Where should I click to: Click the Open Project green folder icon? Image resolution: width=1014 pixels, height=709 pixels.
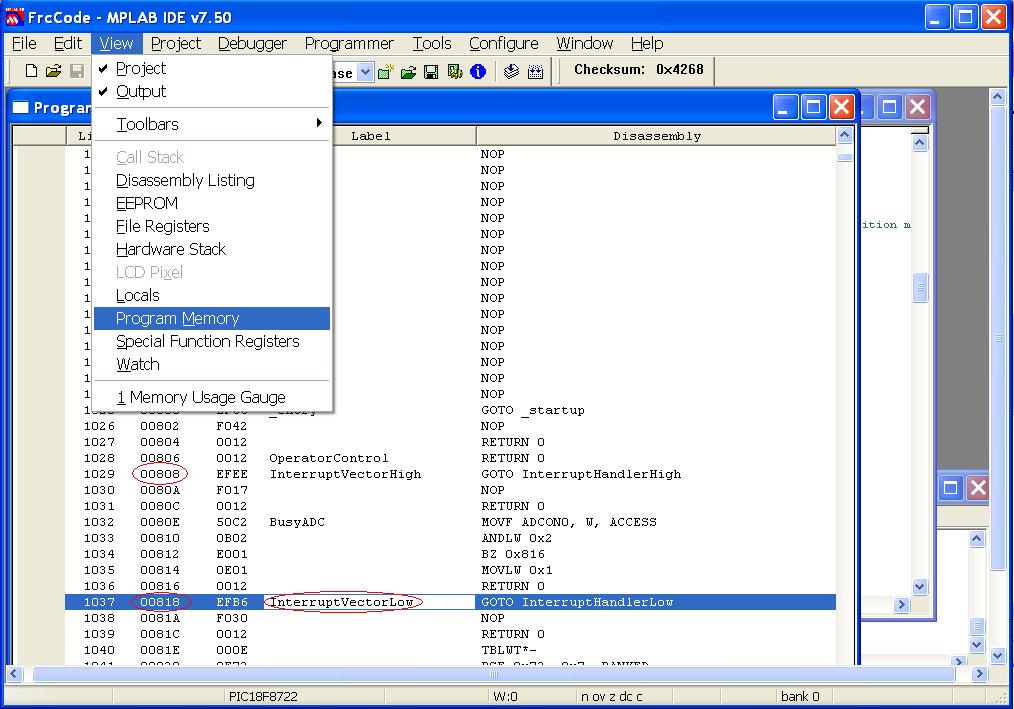[x=408, y=72]
